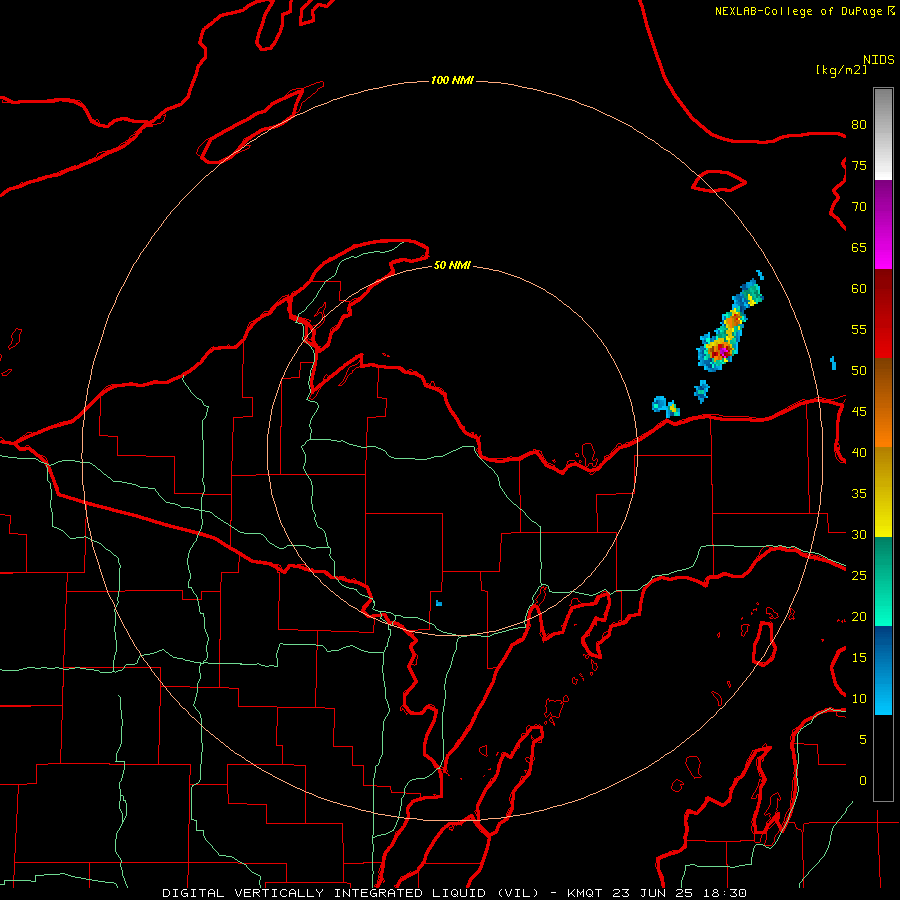Click the 75 value on color scale
Screen dimensions: 900x900
click(859, 166)
